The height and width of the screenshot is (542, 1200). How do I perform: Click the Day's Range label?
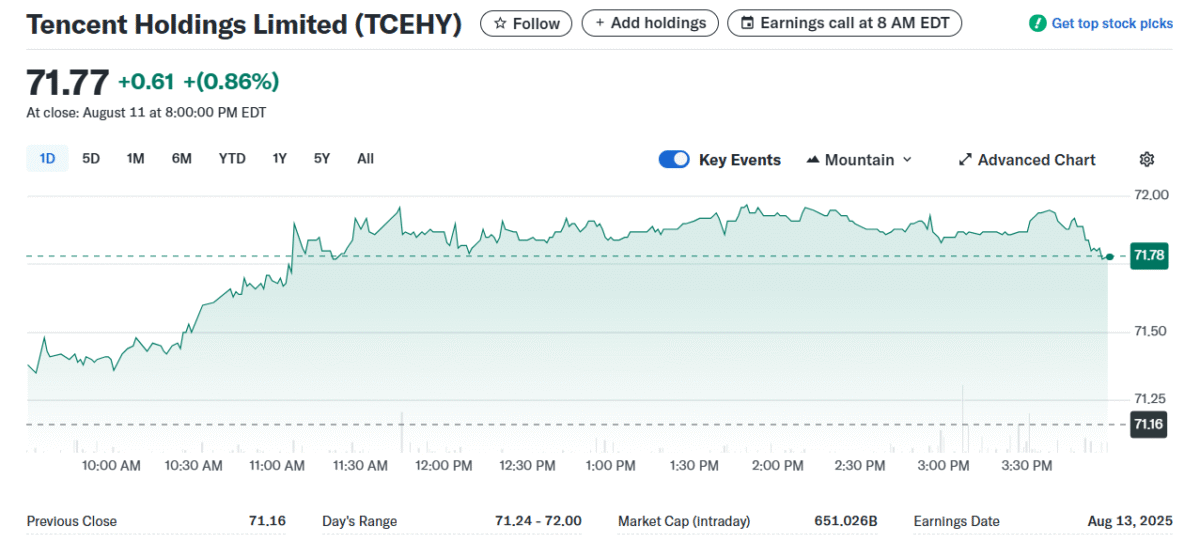[x=359, y=521]
